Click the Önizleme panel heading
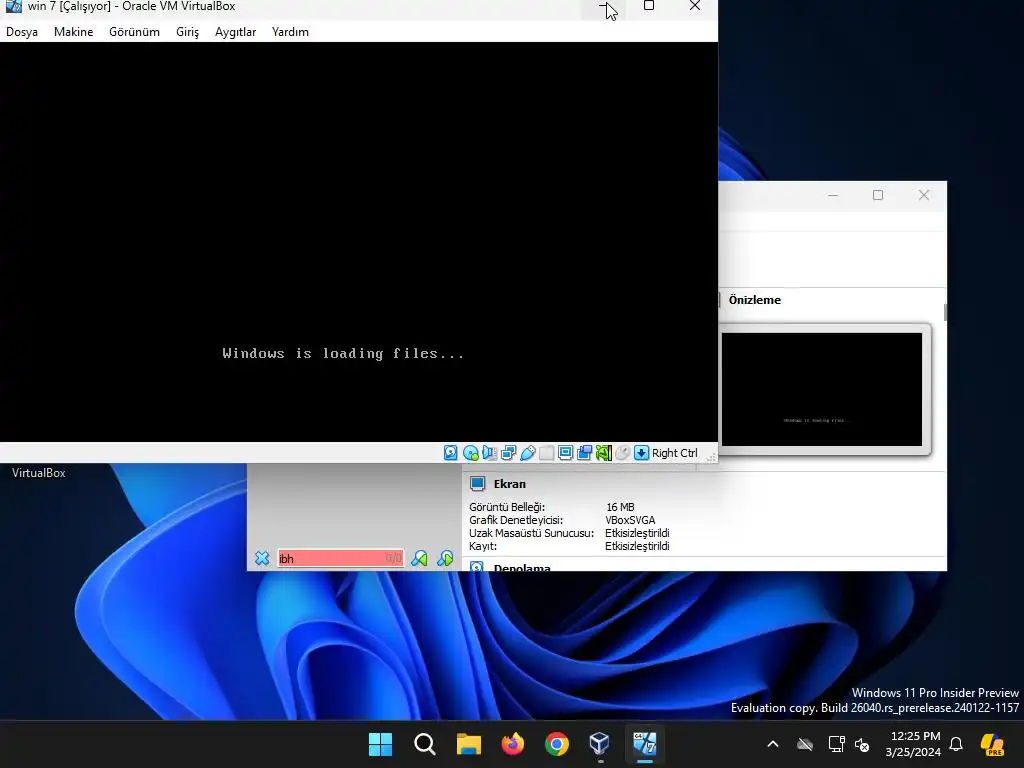 [x=754, y=300]
